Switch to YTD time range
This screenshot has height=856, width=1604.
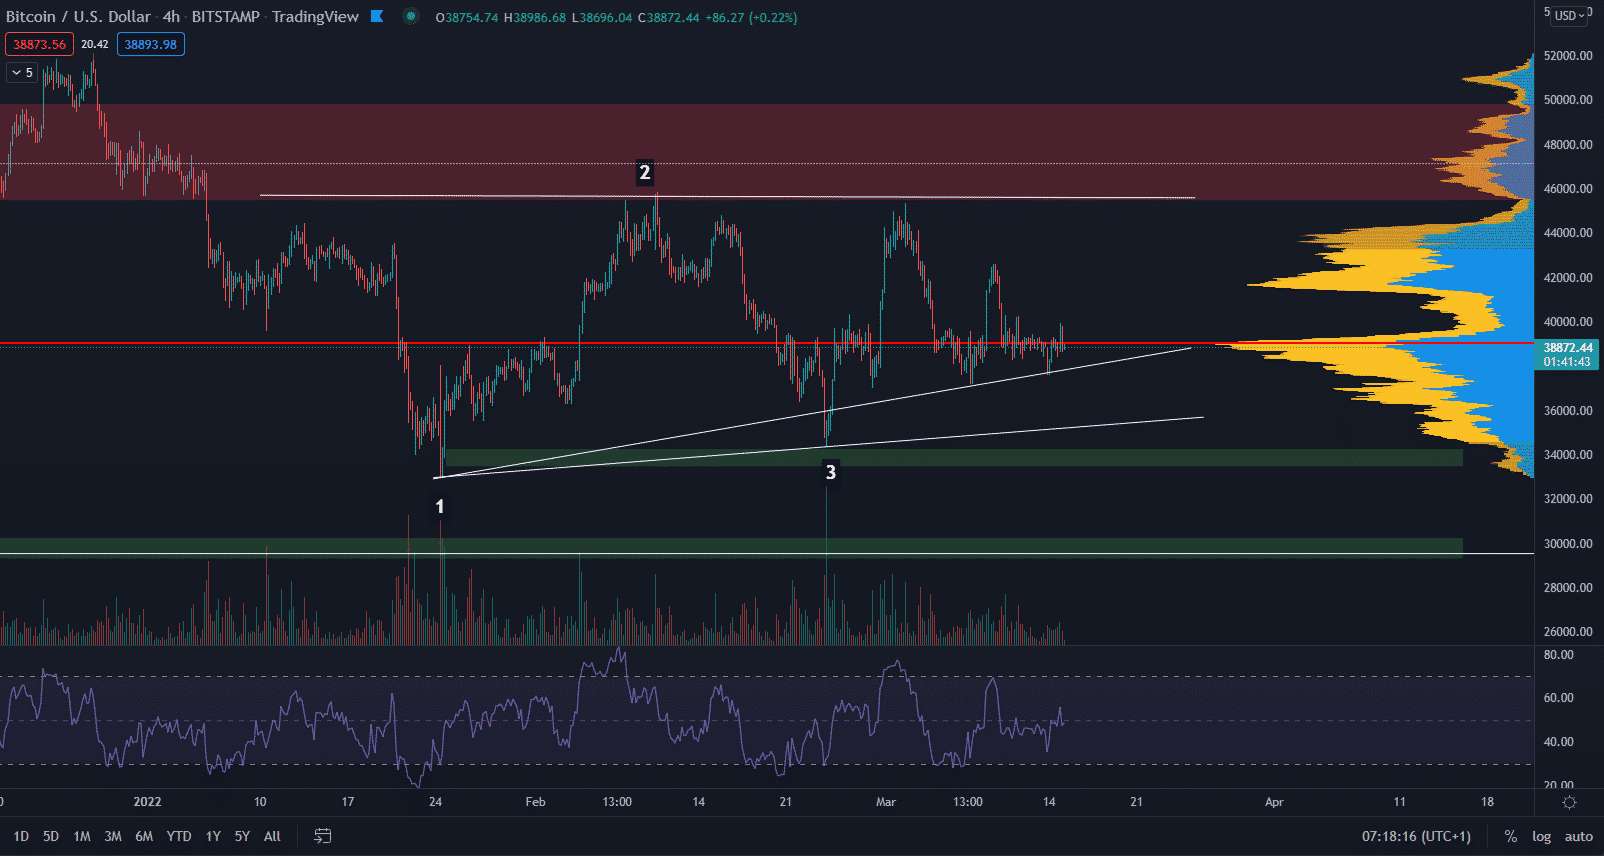click(179, 836)
